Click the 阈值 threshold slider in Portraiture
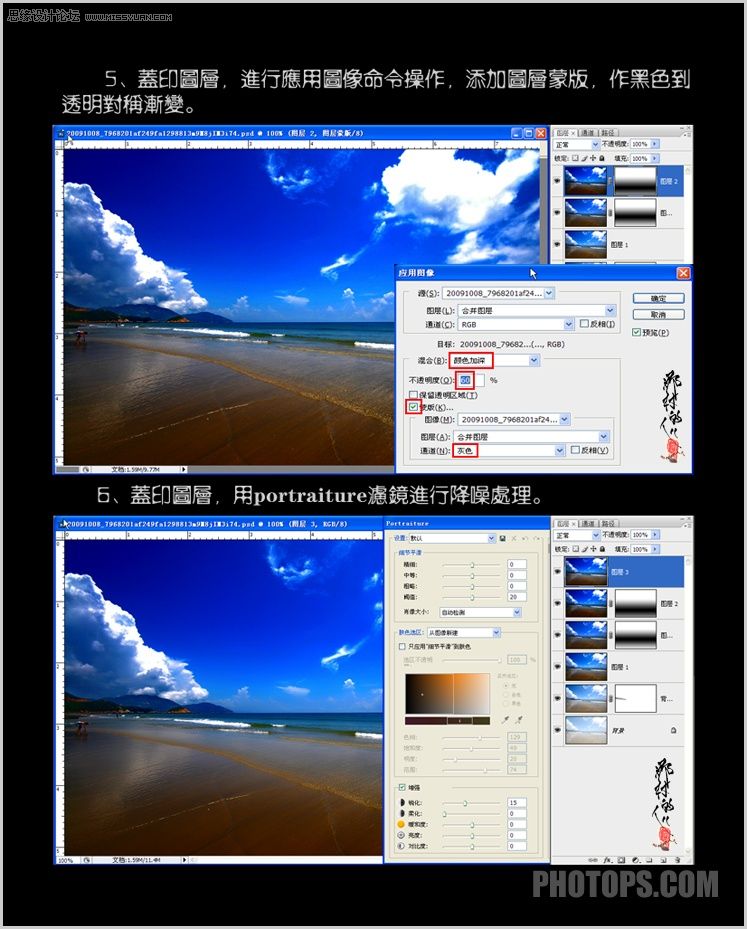The image size is (747, 929). click(x=472, y=597)
